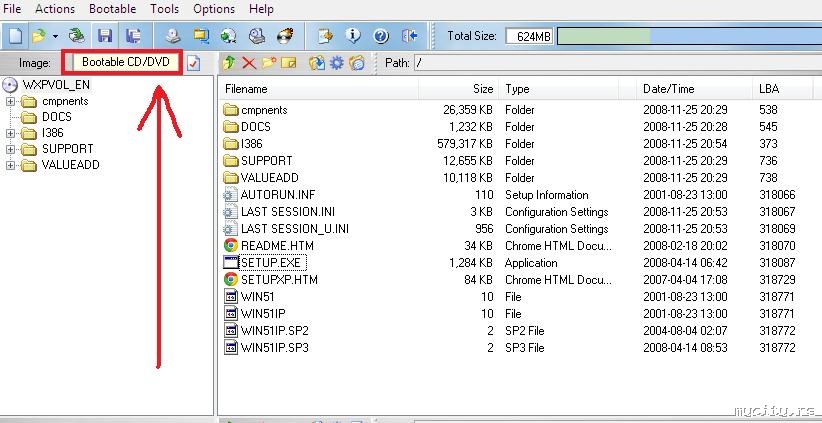Screen dimensions: 822x423
Task: Click the folder with blue label icon
Action: tap(357, 63)
